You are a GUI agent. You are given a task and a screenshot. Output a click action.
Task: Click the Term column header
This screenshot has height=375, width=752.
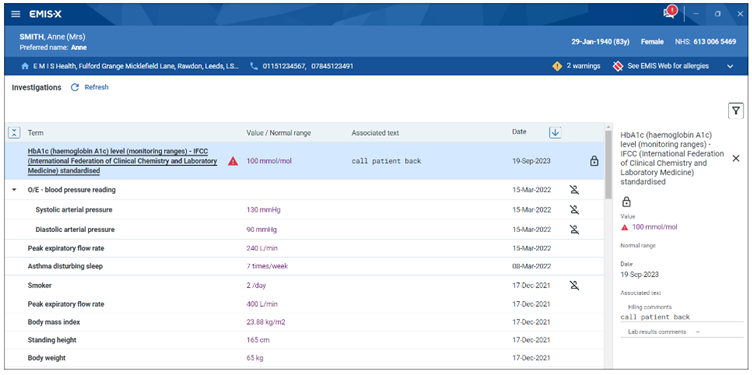coord(35,133)
